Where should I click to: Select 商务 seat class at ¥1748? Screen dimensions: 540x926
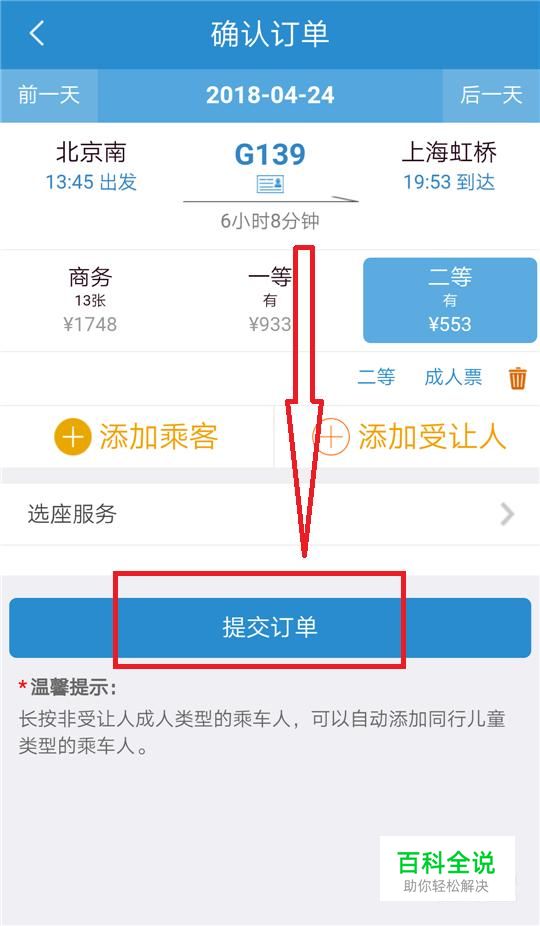90,300
